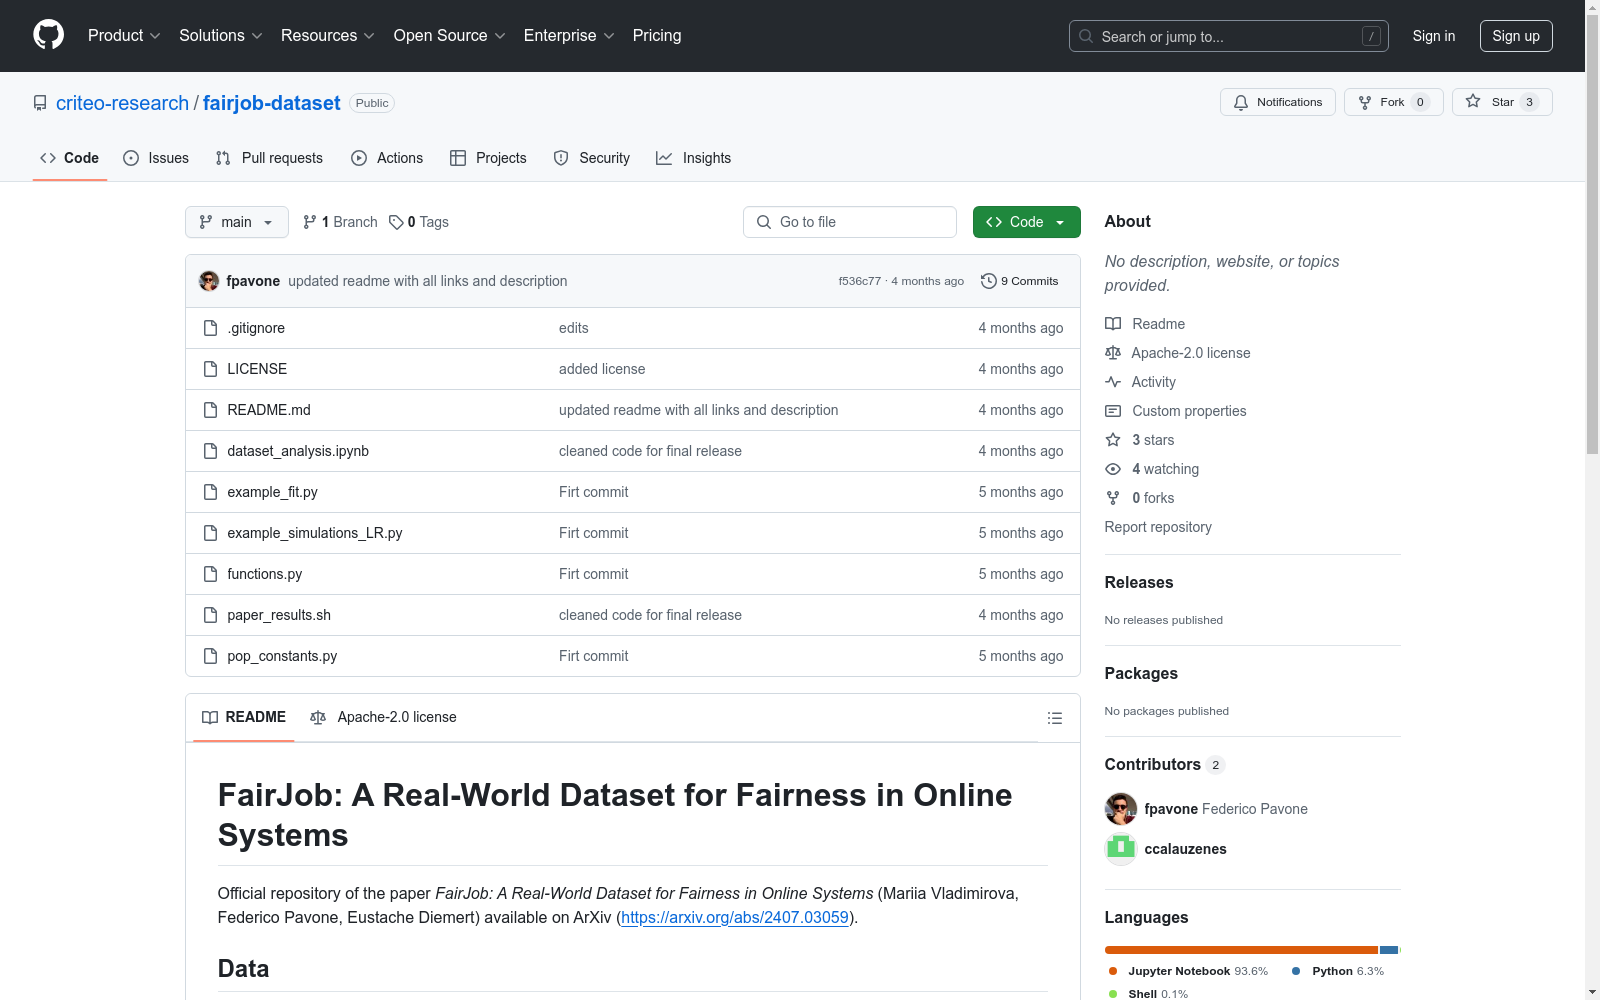1600x1000 pixels.
Task: Click the ccalauzenes contributor avatar
Action: 1121,849
